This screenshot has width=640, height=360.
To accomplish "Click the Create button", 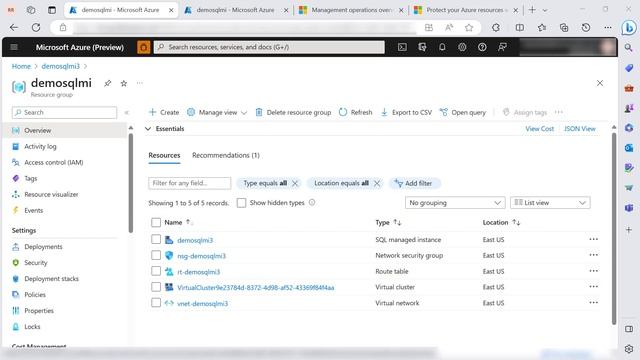I will (x=164, y=112).
